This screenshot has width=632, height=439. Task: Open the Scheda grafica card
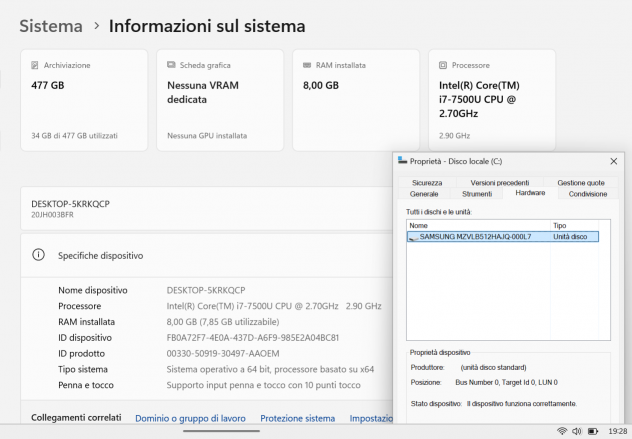click(220, 100)
